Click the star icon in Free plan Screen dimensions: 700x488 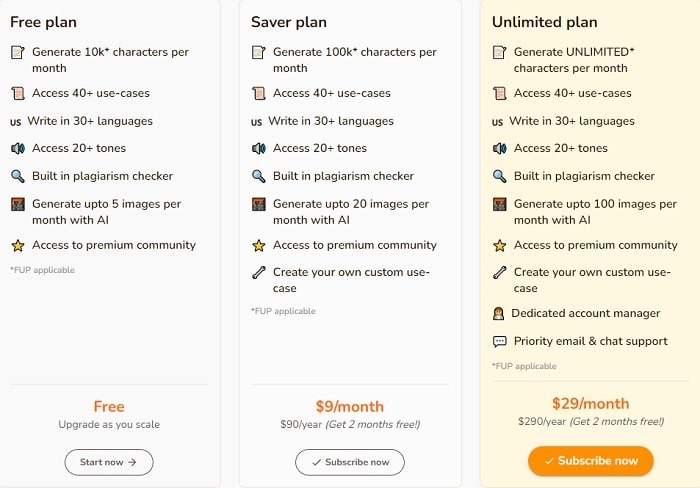pyautogui.click(x=18, y=246)
